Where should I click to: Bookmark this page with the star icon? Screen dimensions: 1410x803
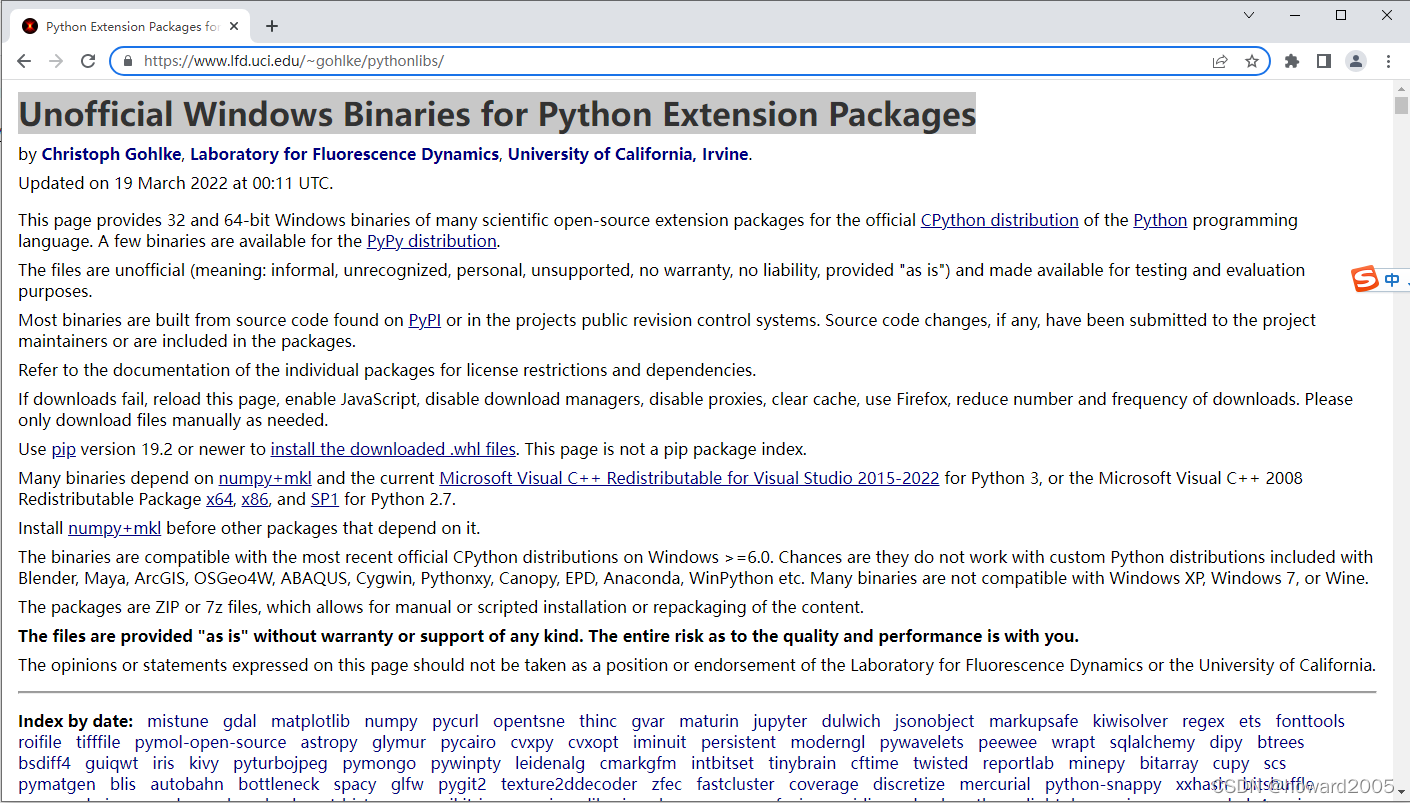pos(1251,61)
